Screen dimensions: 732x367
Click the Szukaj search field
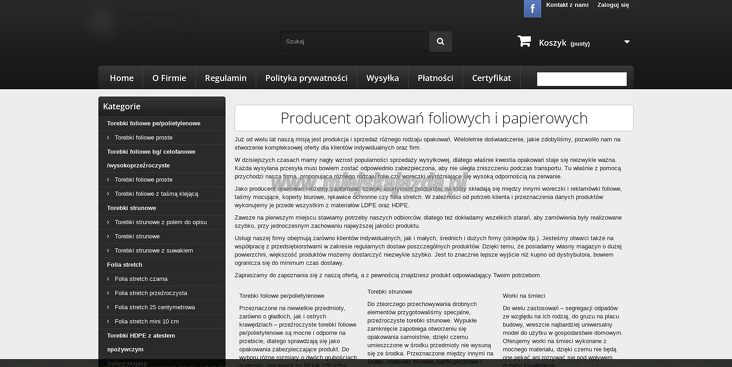click(355, 42)
